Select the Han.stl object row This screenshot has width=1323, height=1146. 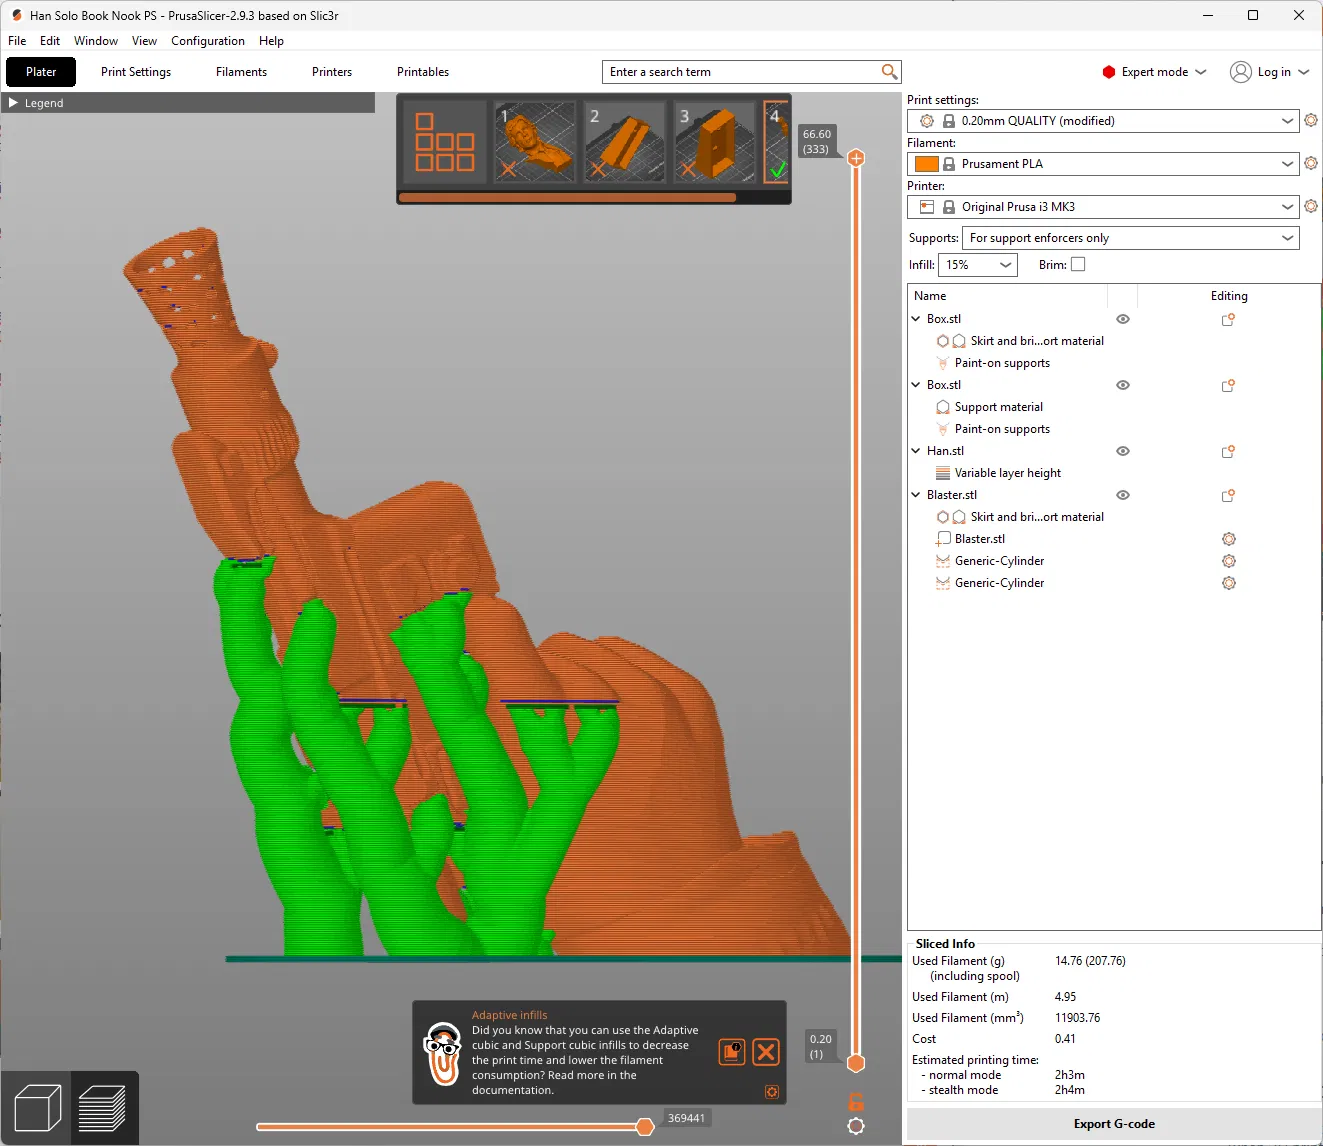pyautogui.click(x=1114, y=451)
